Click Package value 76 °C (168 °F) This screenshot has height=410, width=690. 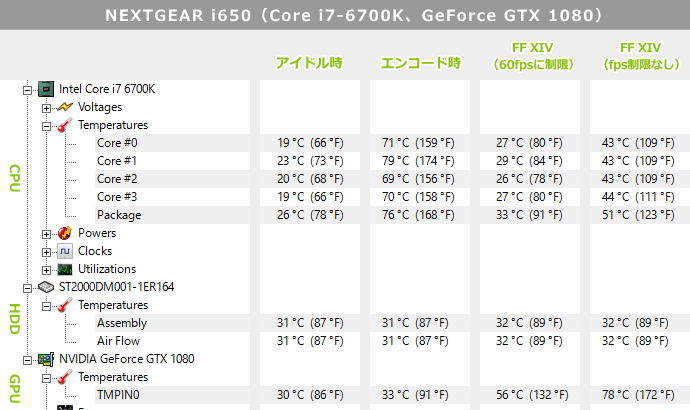[418, 215]
